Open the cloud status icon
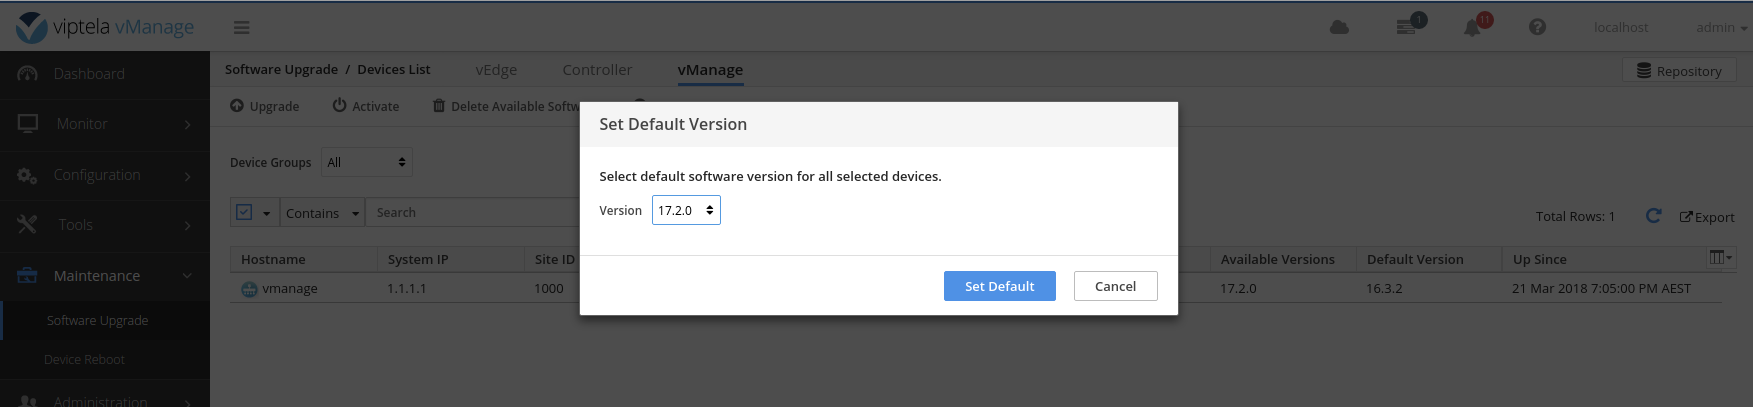 (x=1339, y=28)
